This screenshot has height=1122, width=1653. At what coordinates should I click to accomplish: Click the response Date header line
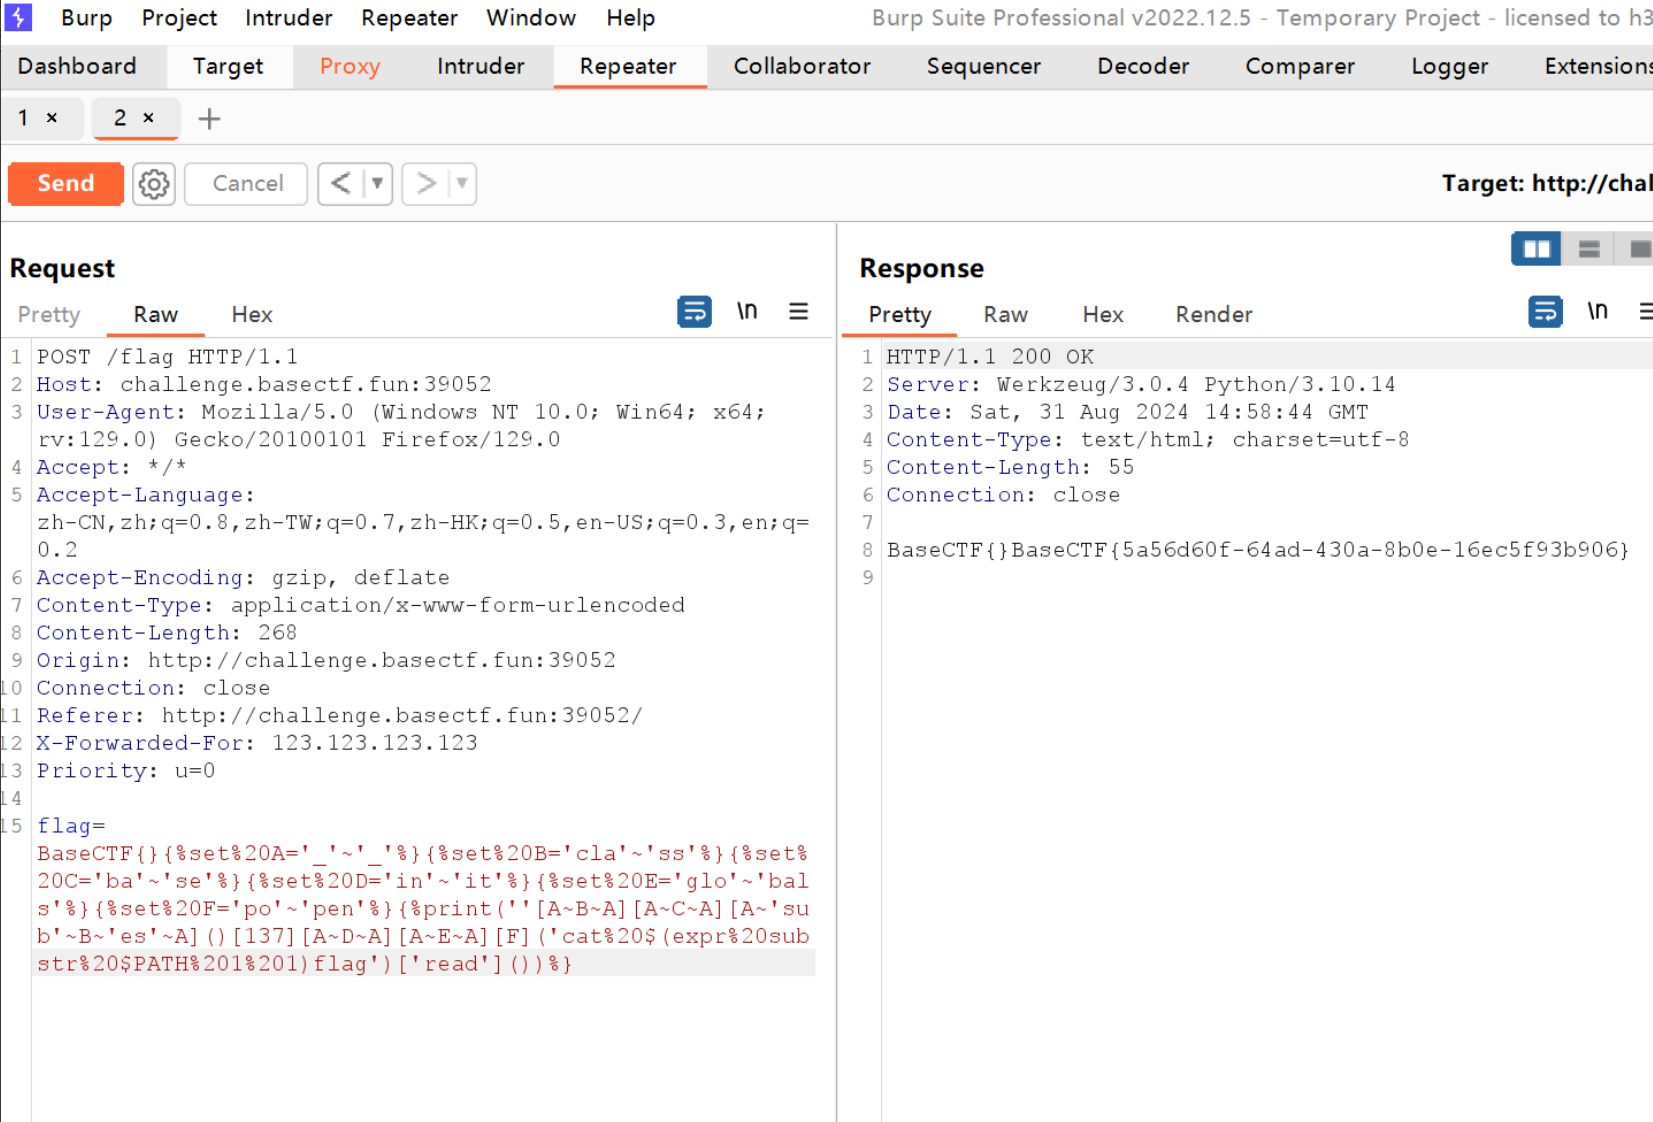[1127, 412]
